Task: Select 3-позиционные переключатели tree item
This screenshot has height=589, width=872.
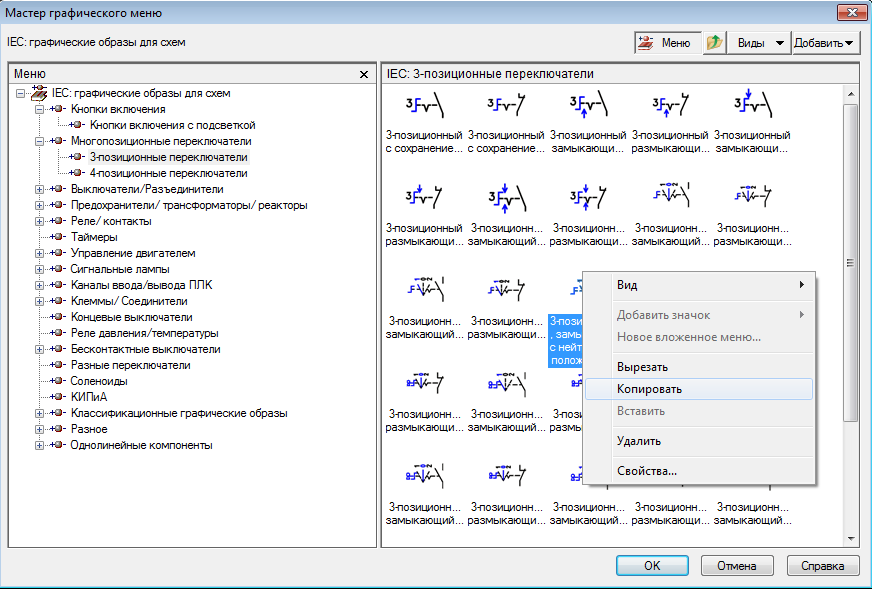Action: tap(169, 157)
